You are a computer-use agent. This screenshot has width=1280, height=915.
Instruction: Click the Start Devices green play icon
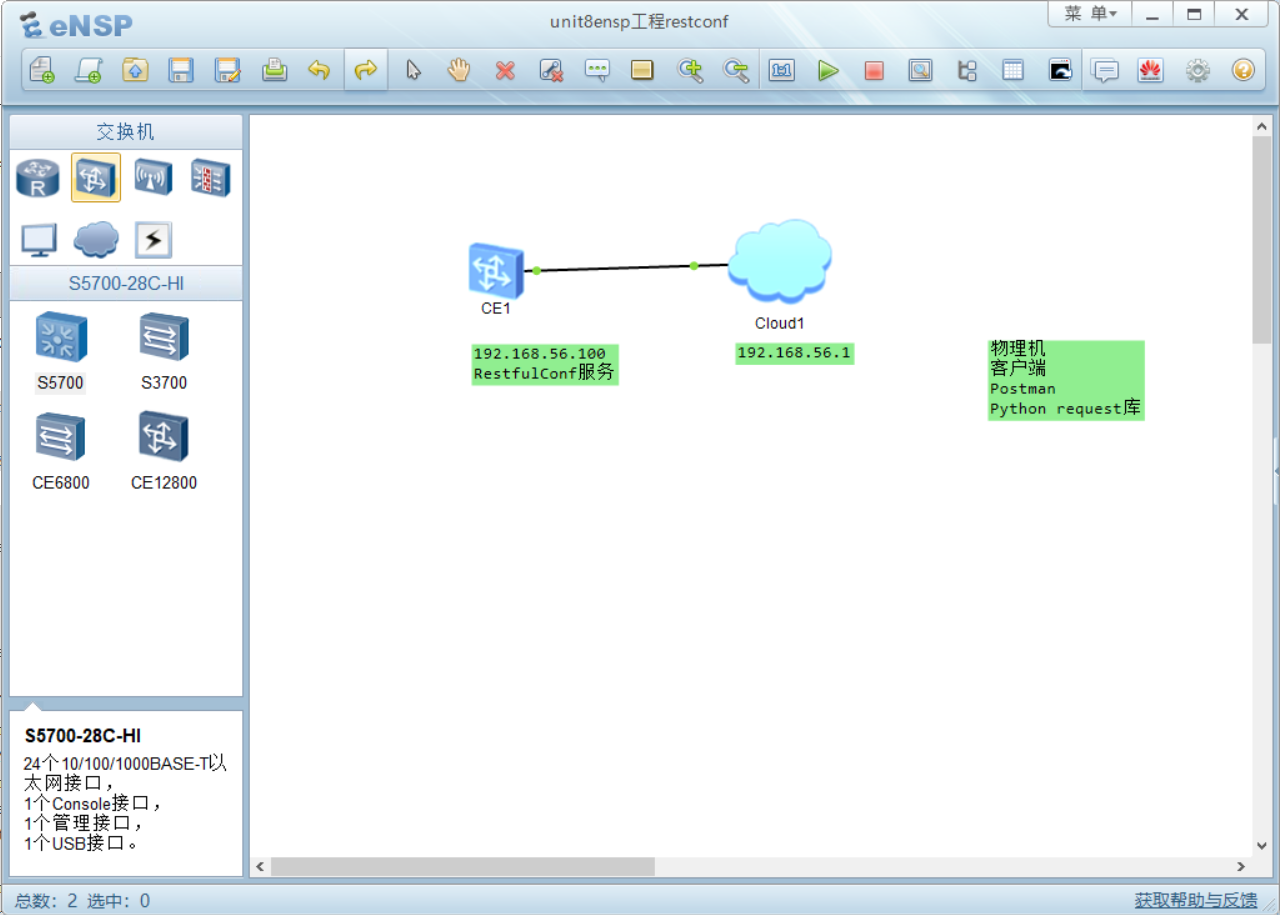pyautogui.click(x=828, y=71)
